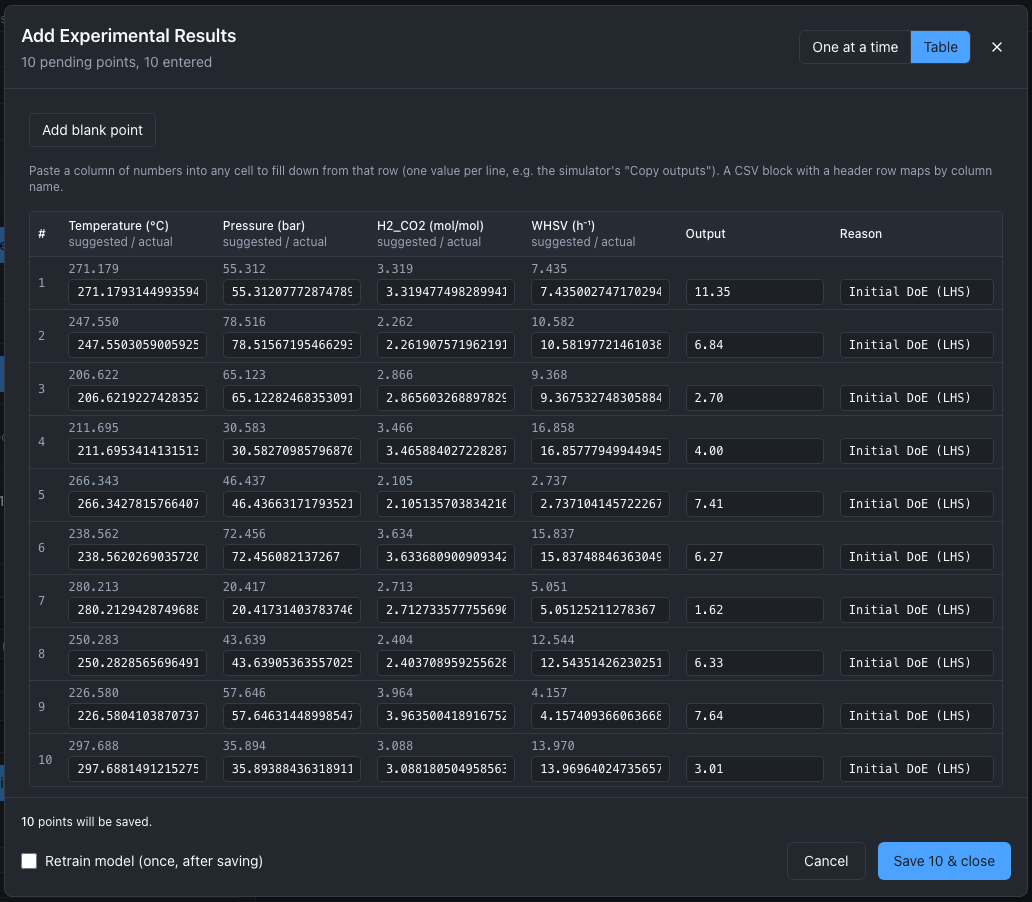Edit row 1 Temperature actual field
Image resolution: width=1032 pixels, height=902 pixels.
tap(138, 292)
